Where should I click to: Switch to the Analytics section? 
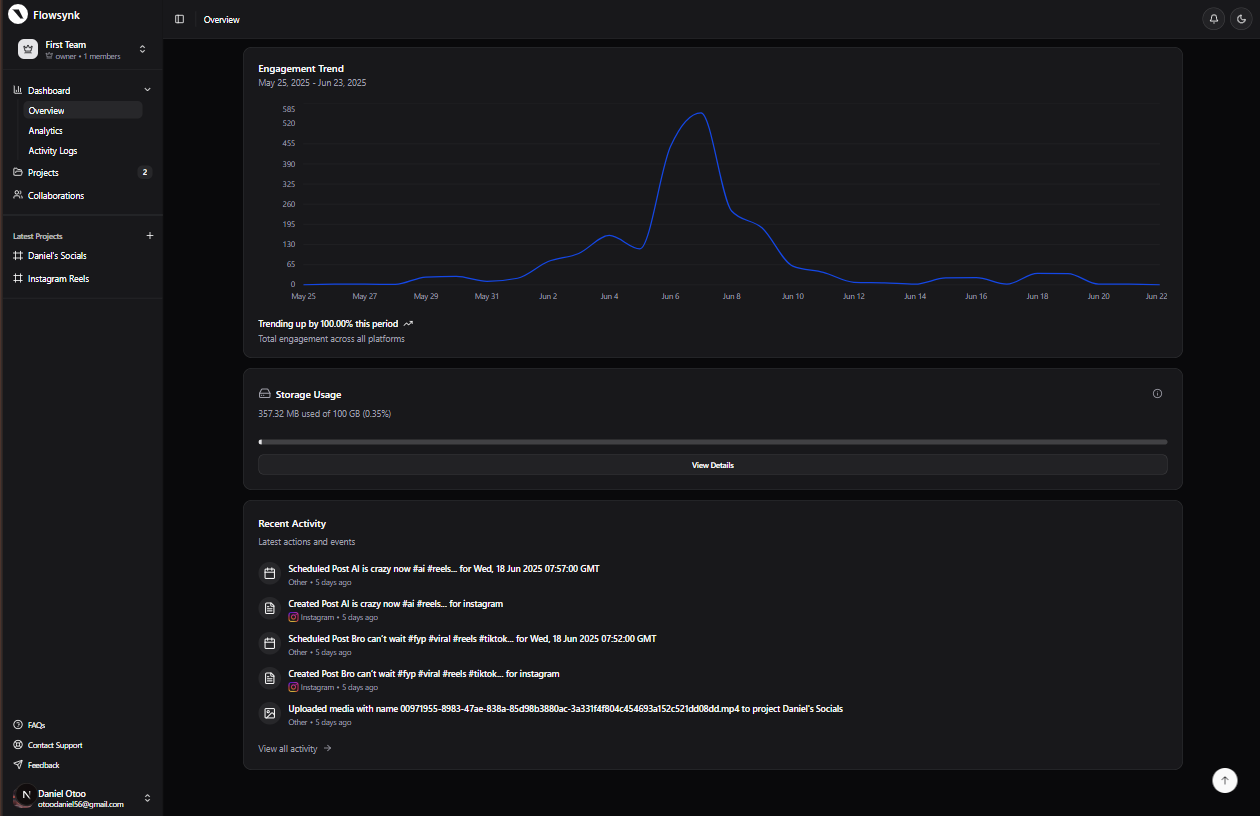tap(46, 130)
